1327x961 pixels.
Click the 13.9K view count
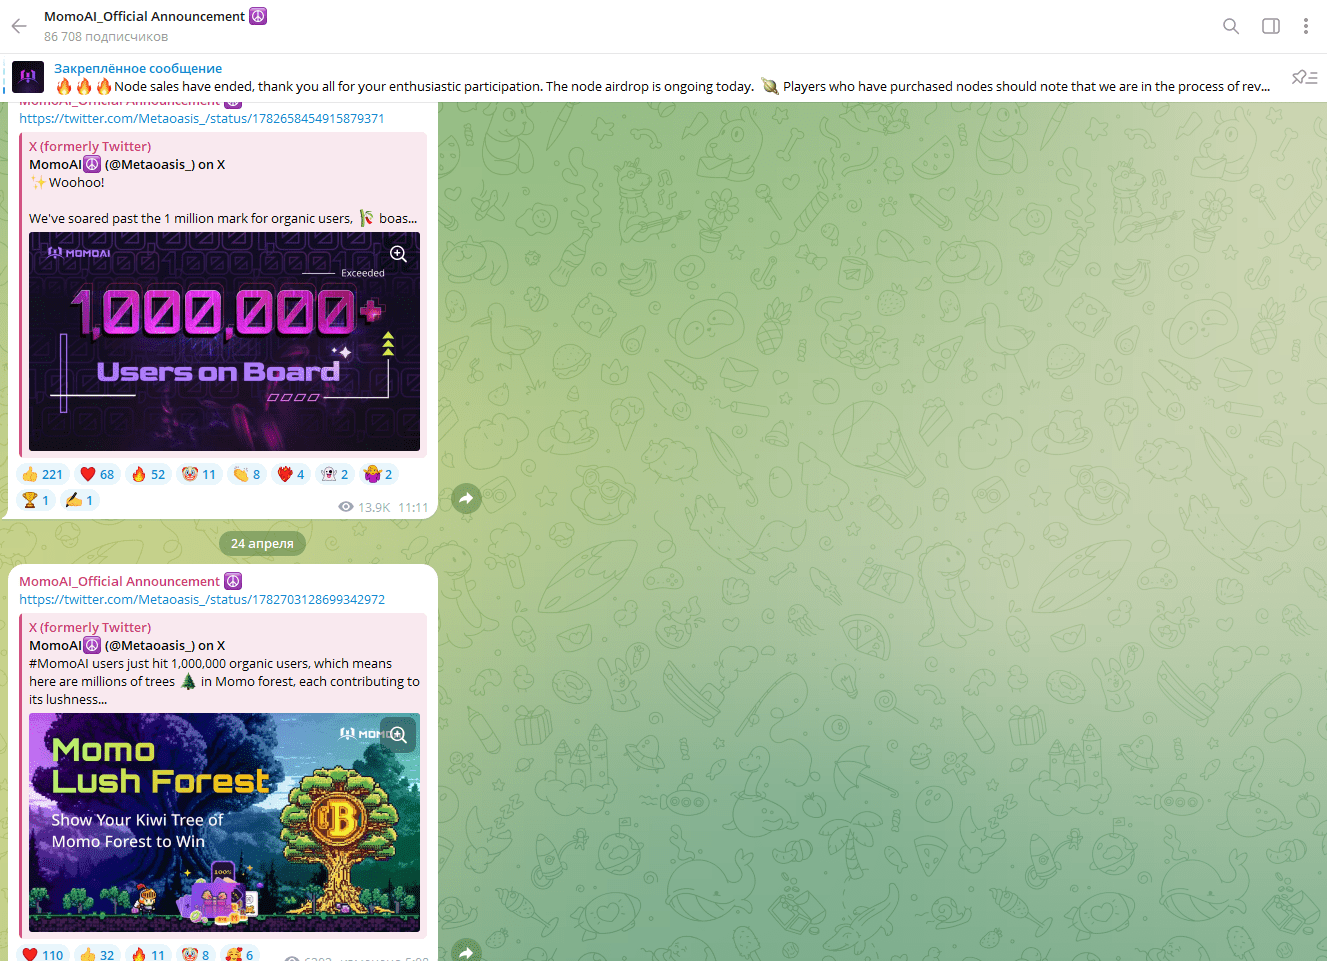coord(365,507)
